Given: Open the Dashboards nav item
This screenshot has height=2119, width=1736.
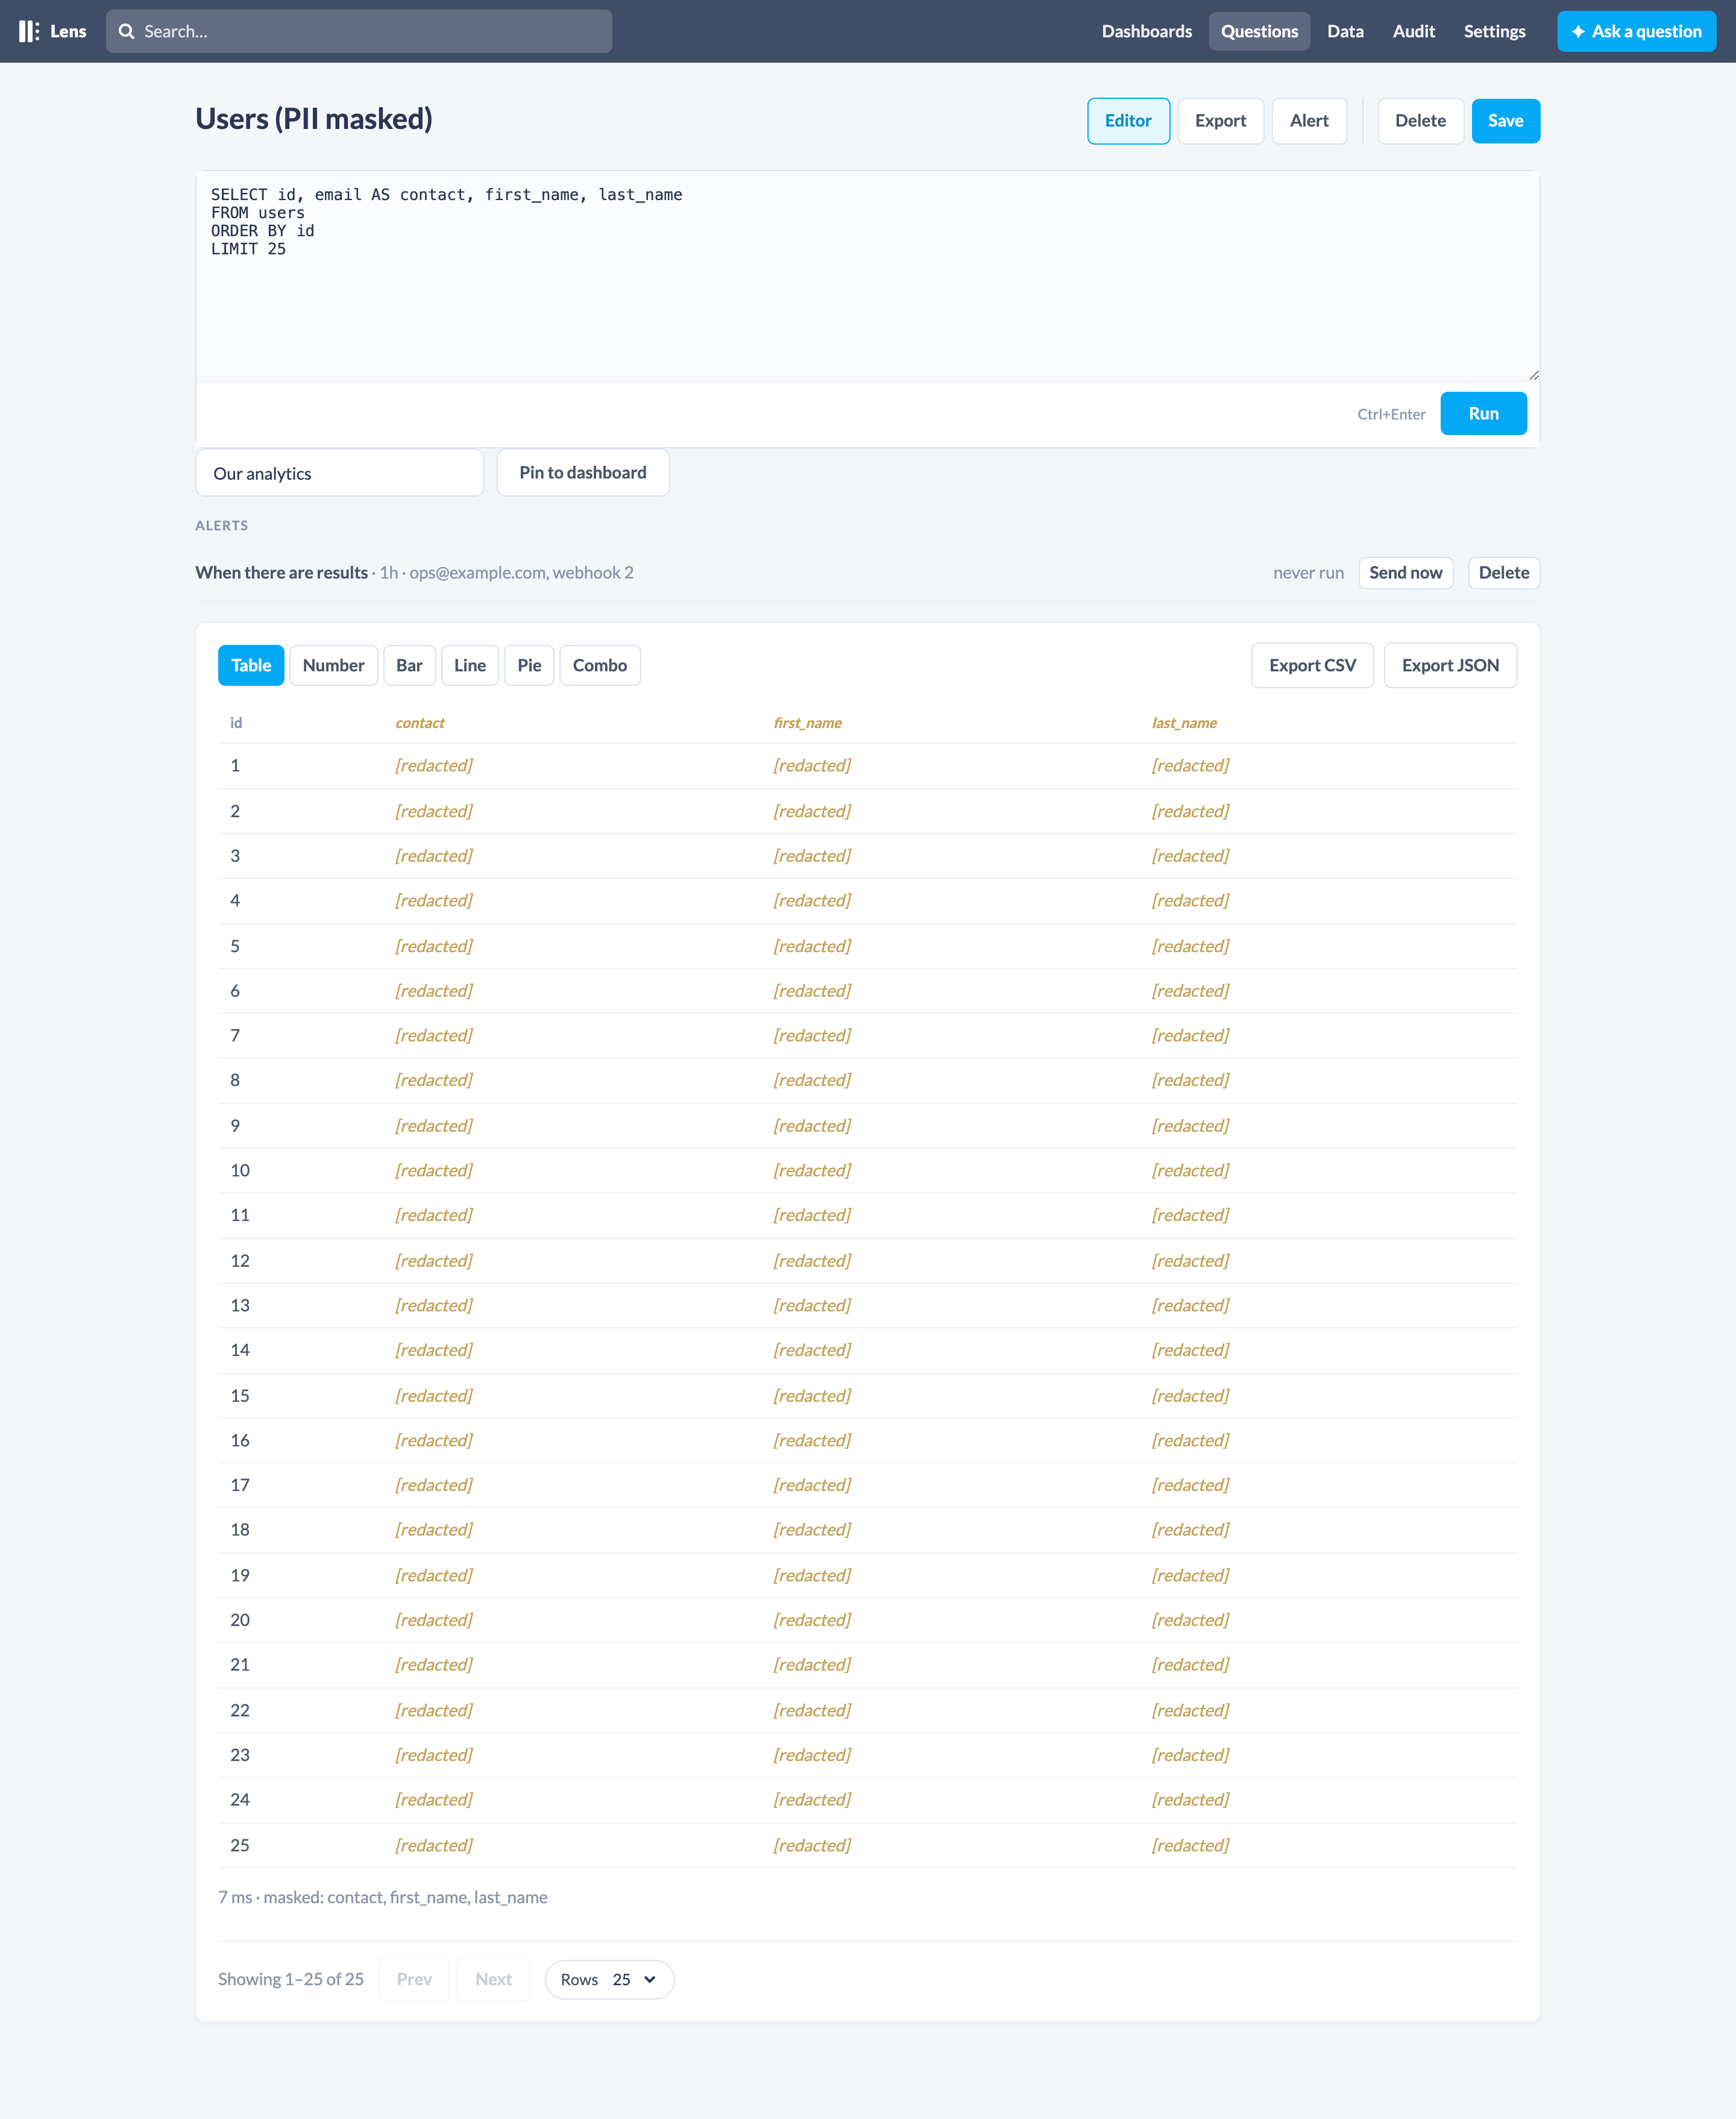Looking at the screenshot, I should coord(1147,31).
